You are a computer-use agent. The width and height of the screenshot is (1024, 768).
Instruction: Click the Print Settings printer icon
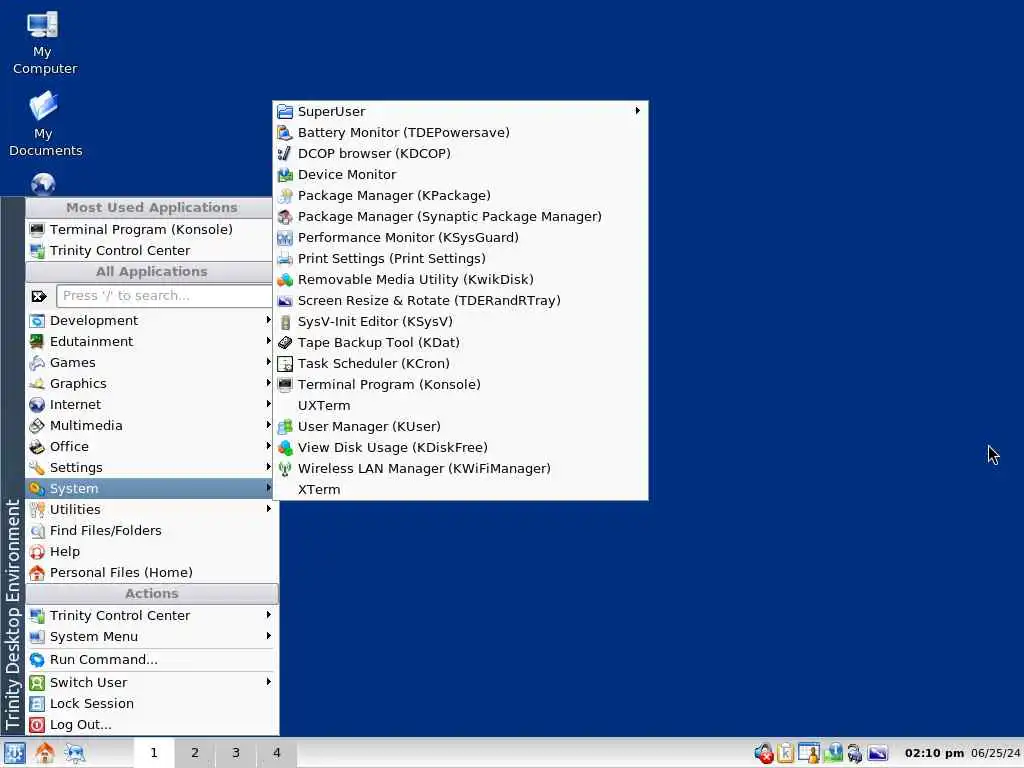(x=285, y=259)
